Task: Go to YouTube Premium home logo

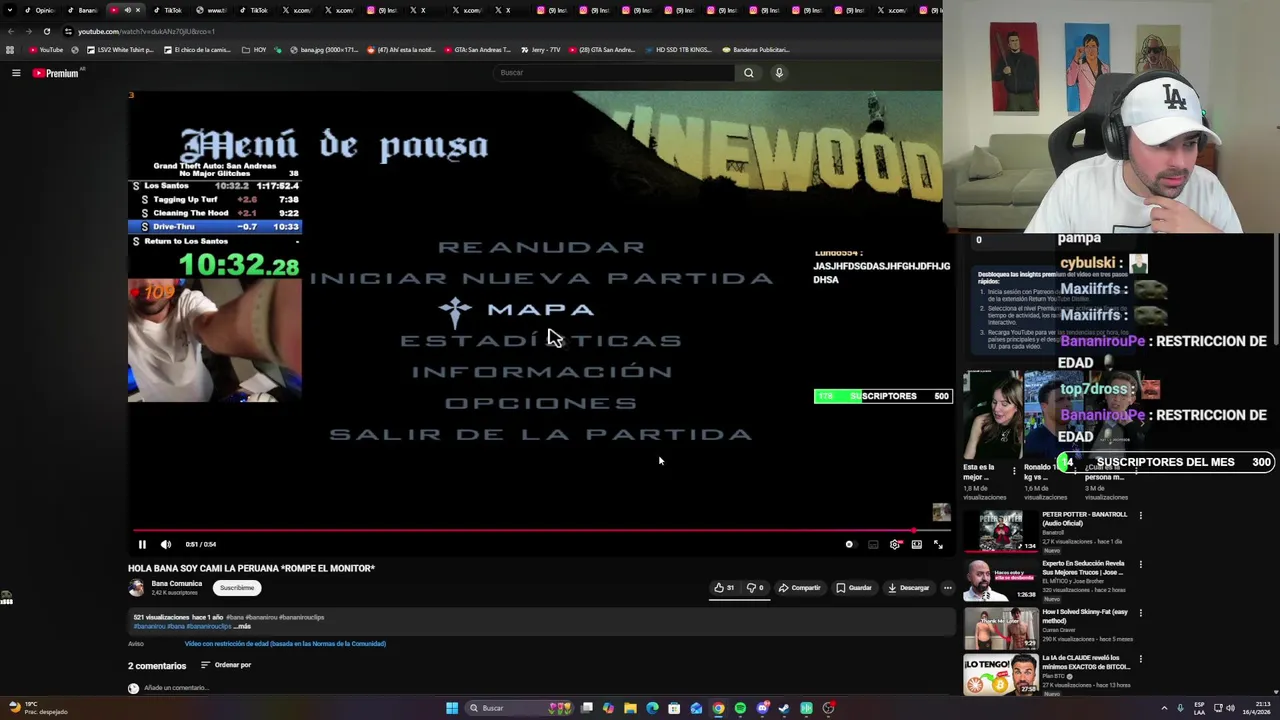Action: click(x=56, y=73)
